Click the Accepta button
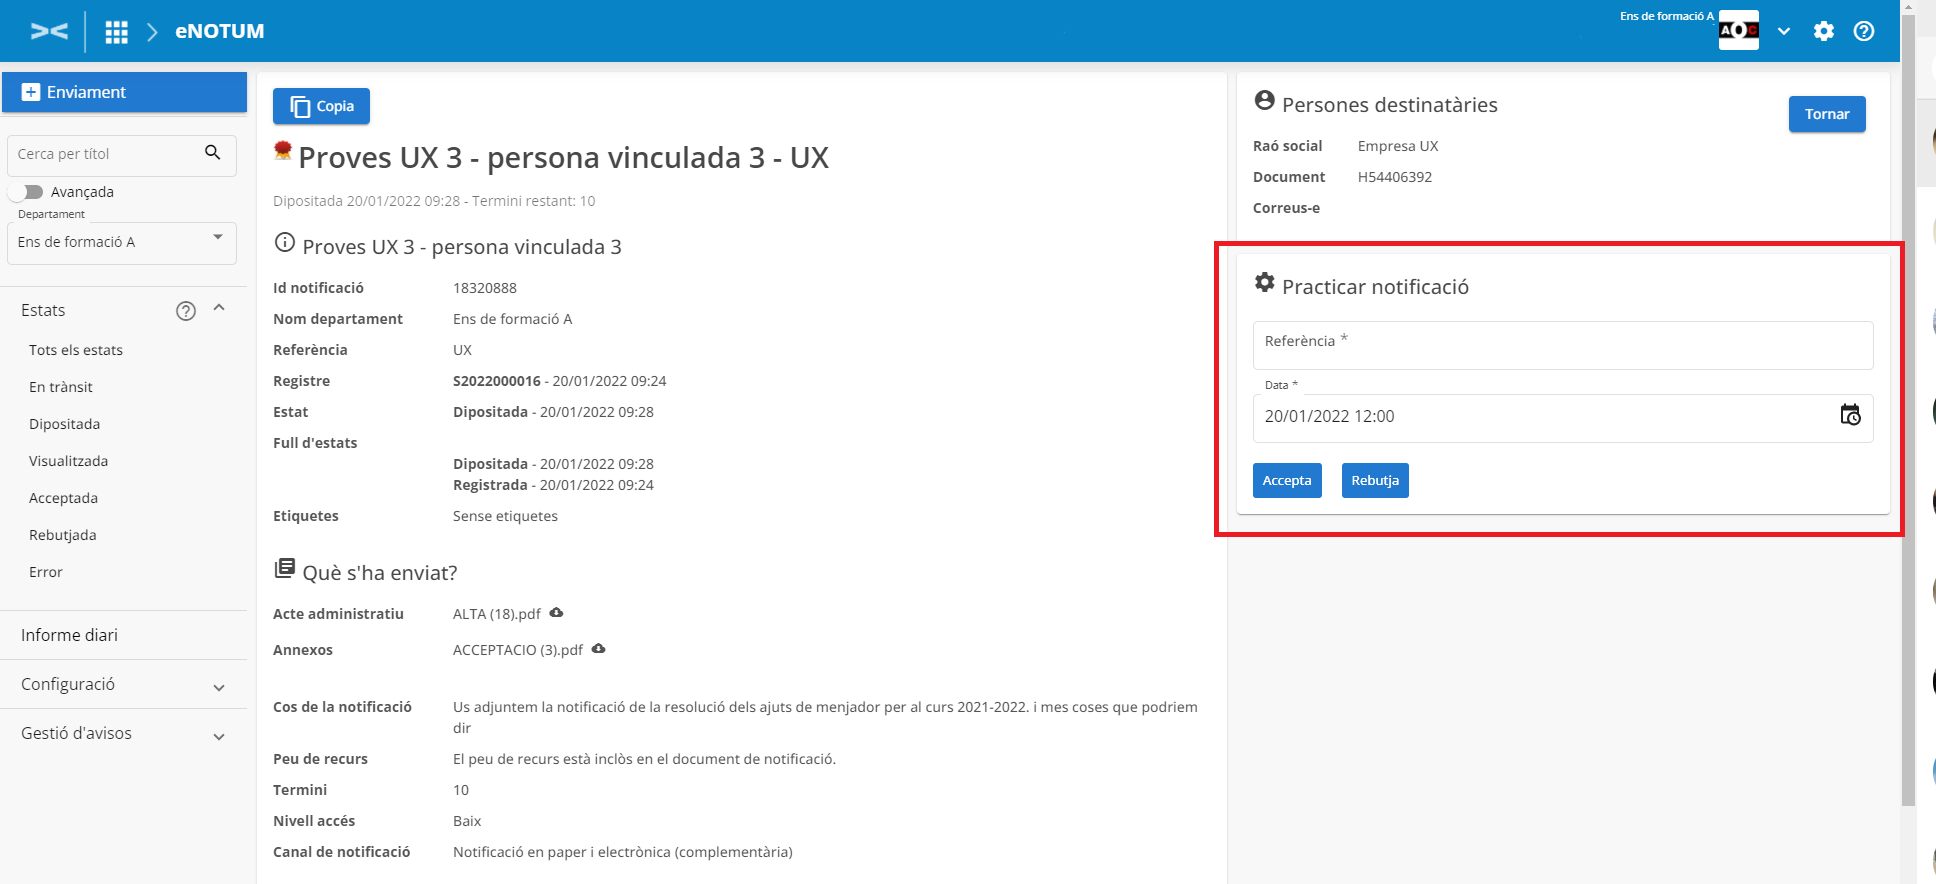This screenshot has width=1936, height=884. point(1287,481)
